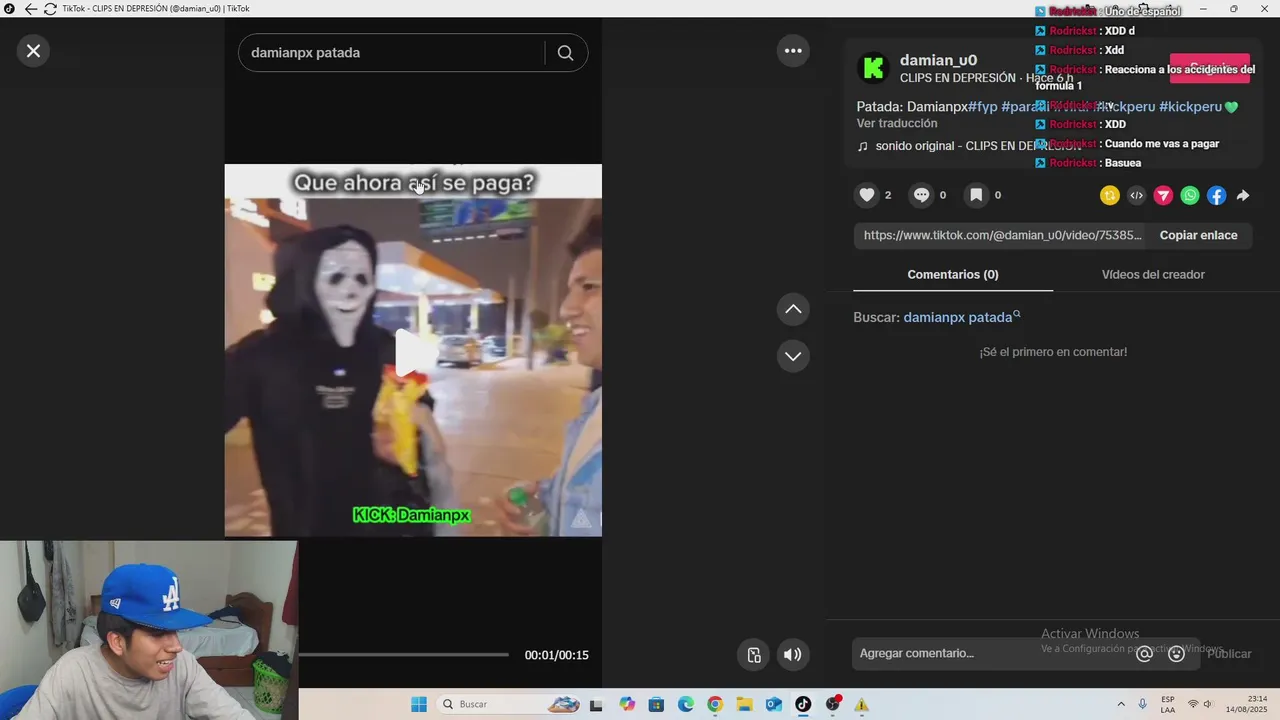Go back with the browser arrow
Viewport: 1280px width, 720px height.
point(30,9)
